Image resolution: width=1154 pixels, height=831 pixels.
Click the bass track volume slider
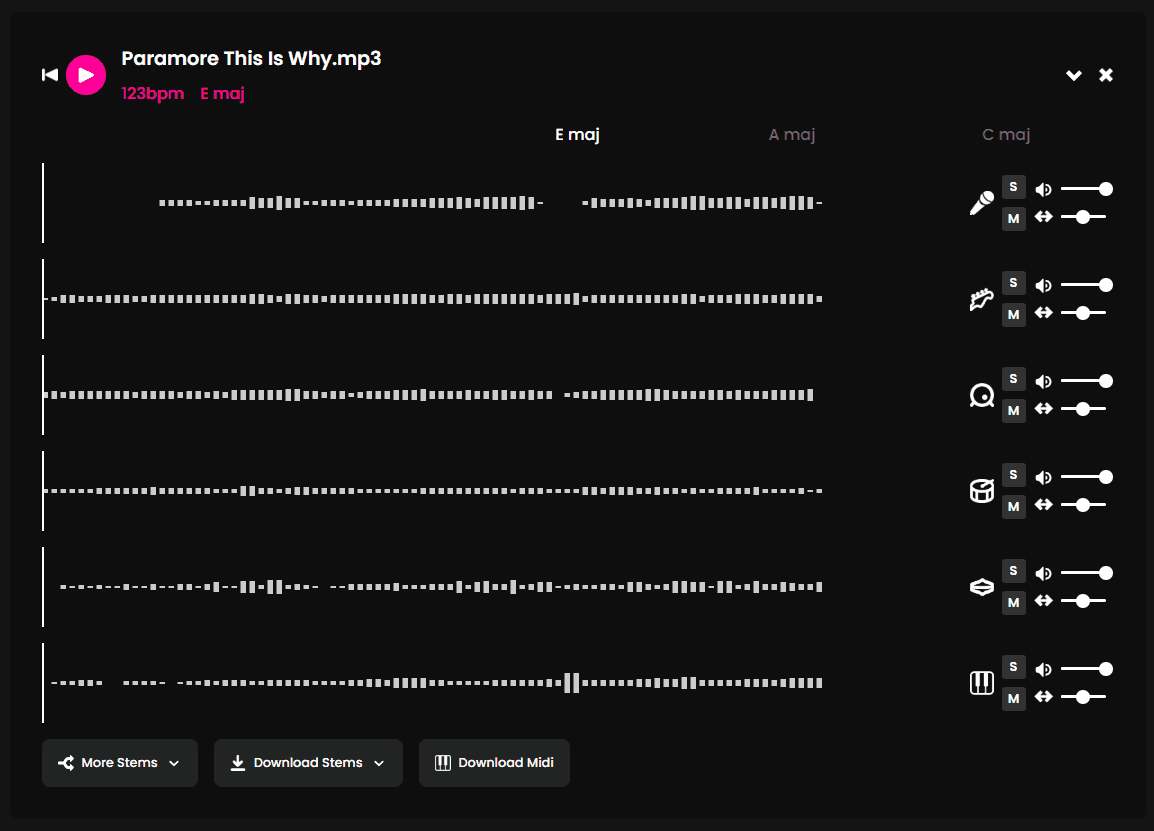[x=1084, y=381]
